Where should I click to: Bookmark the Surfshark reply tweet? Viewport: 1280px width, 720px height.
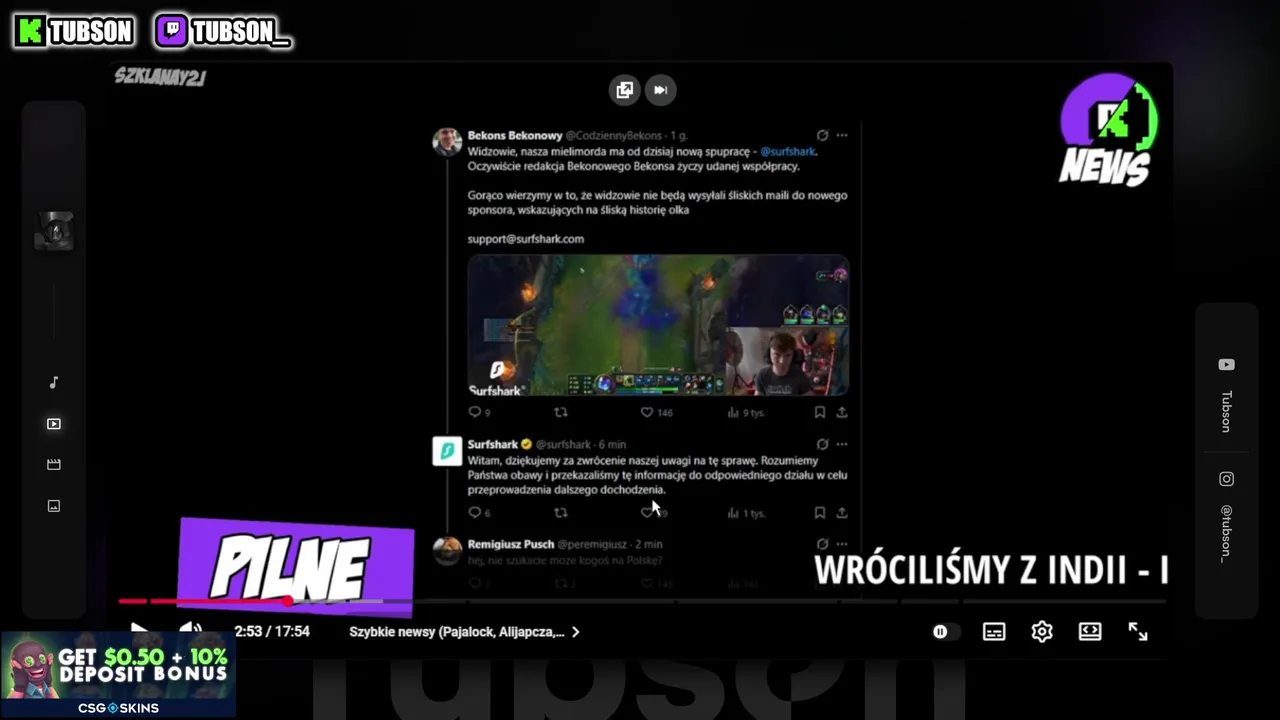point(820,512)
